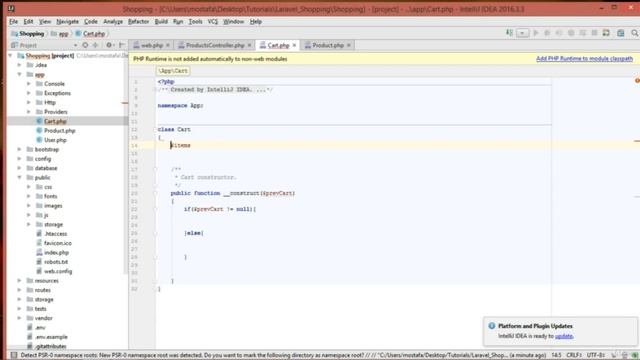
Task: Open the Build menu
Action: point(161,22)
